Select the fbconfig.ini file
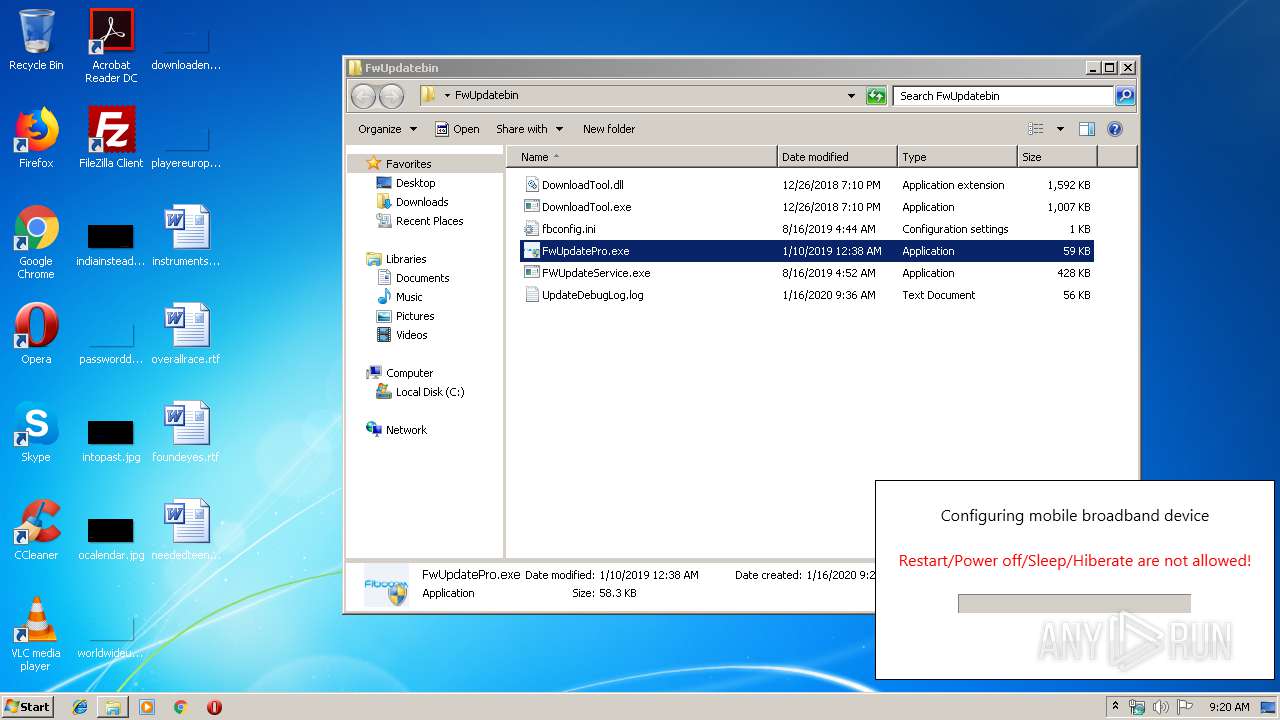Screen dimensions: 1280x720 click(x=807, y=229)
